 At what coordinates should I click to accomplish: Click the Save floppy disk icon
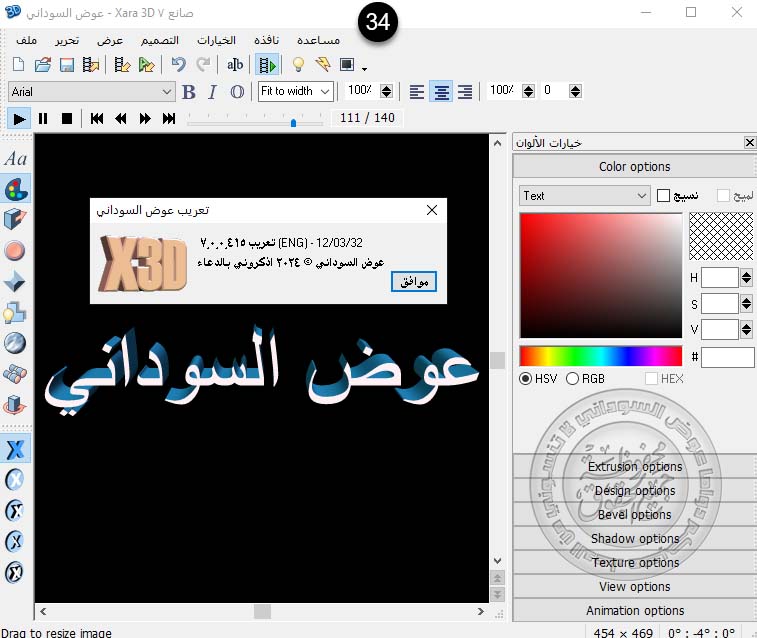pyautogui.click(x=67, y=65)
